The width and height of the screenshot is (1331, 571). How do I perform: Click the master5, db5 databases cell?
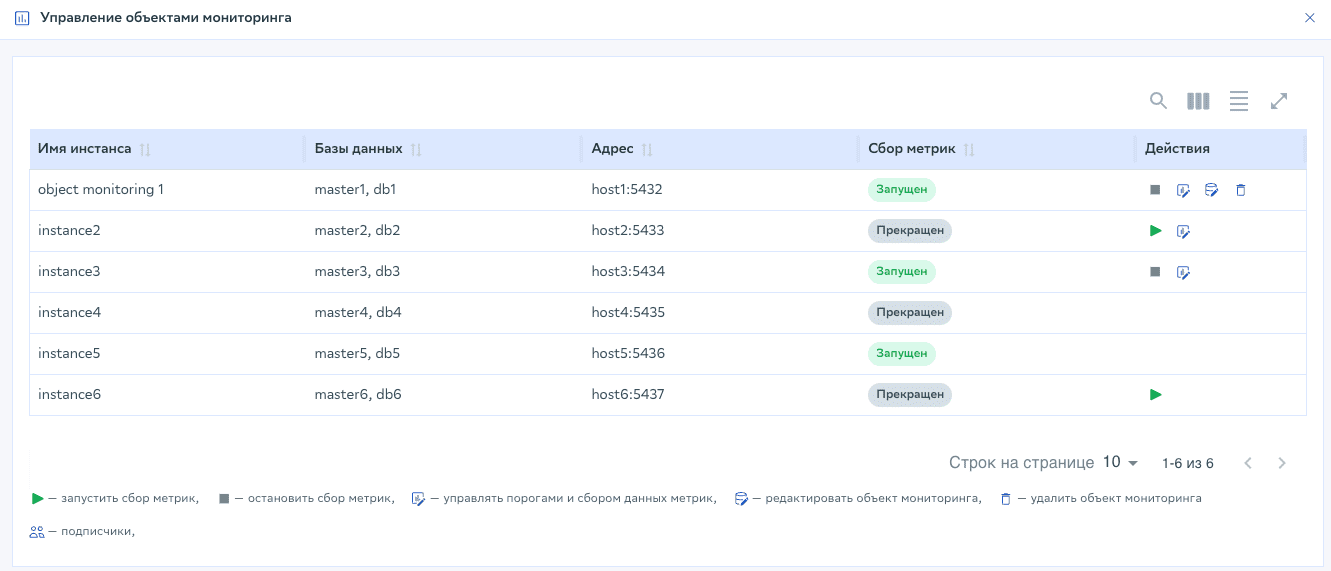click(357, 353)
